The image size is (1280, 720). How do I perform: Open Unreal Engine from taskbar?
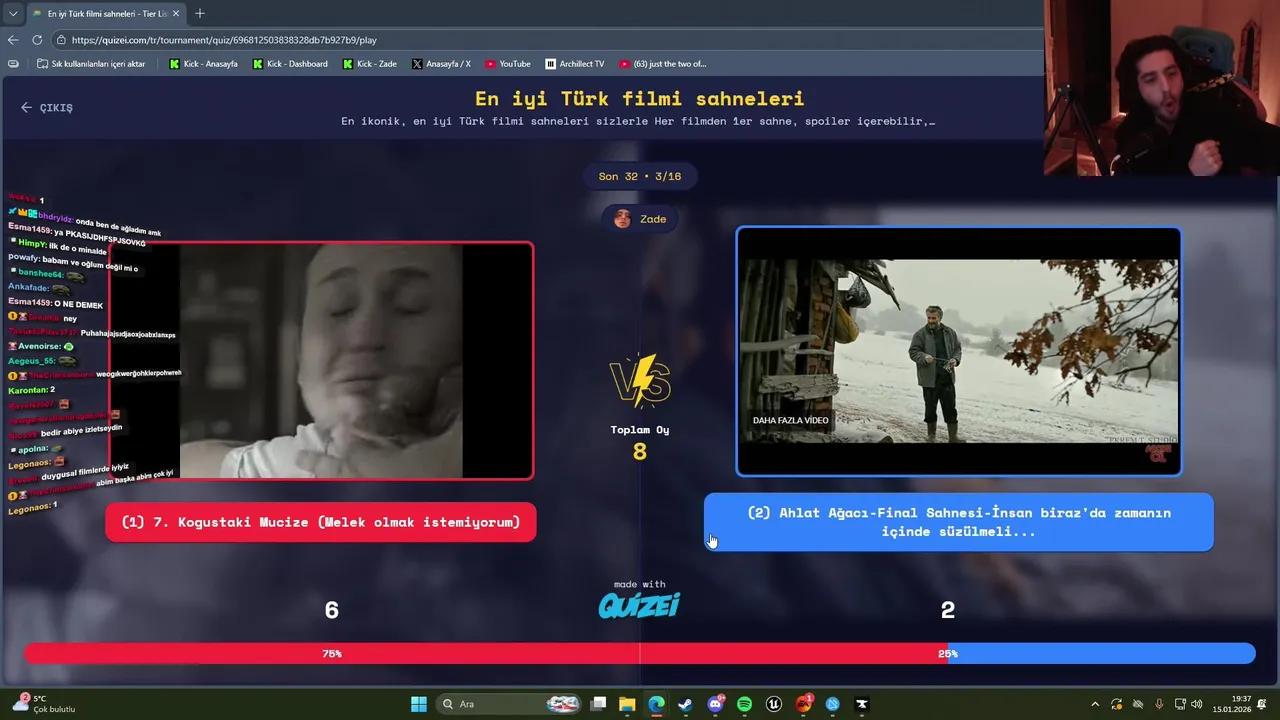click(x=774, y=704)
